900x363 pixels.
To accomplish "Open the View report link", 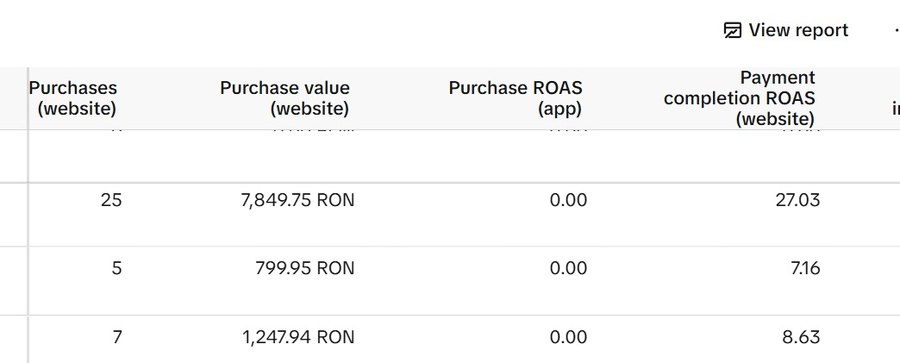I will 786,30.
